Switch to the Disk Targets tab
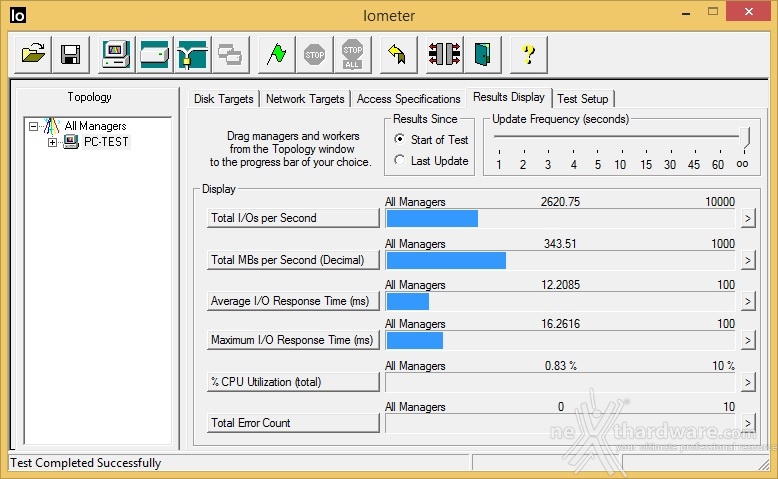Image resolution: width=778 pixels, height=479 pixels. point(224,99)
